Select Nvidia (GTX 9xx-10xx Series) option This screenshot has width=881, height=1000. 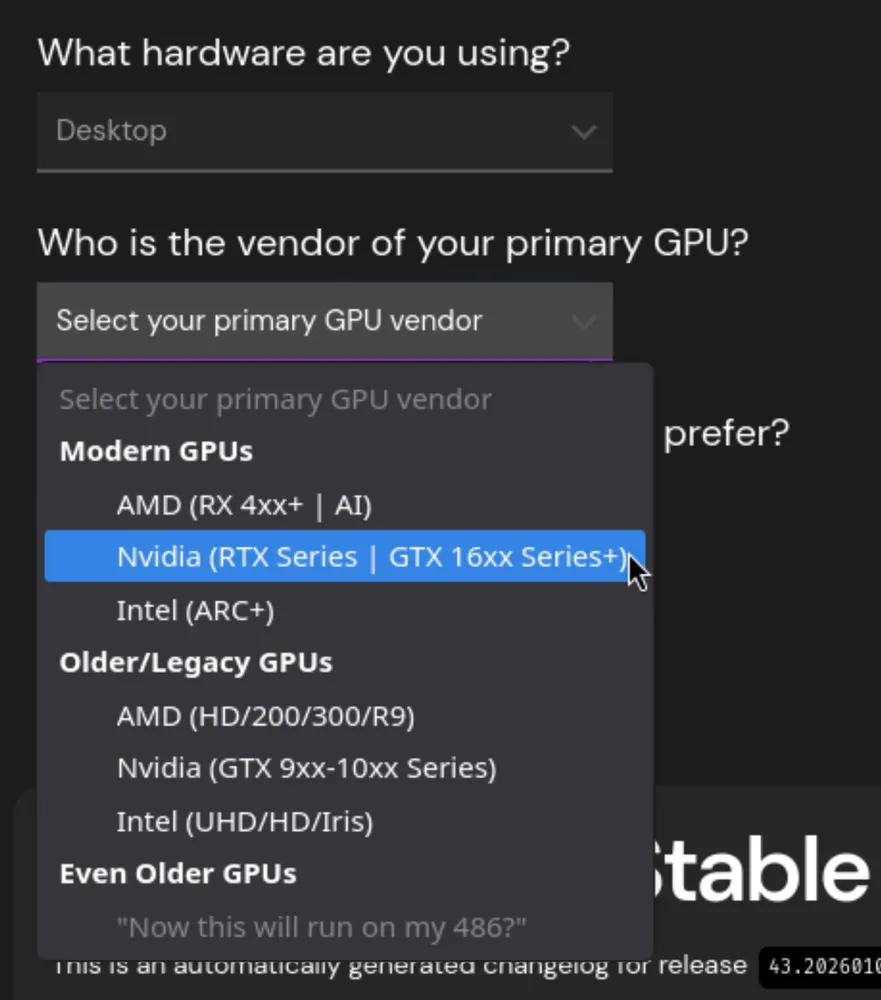(x=306, y=768)
